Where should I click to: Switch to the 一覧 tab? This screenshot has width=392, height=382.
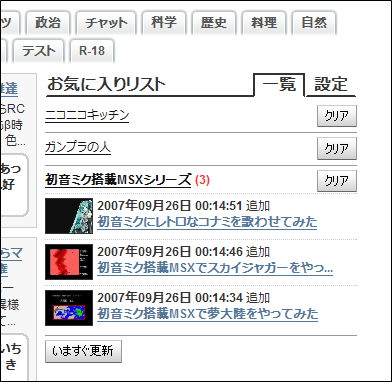[x=279, y=85]
